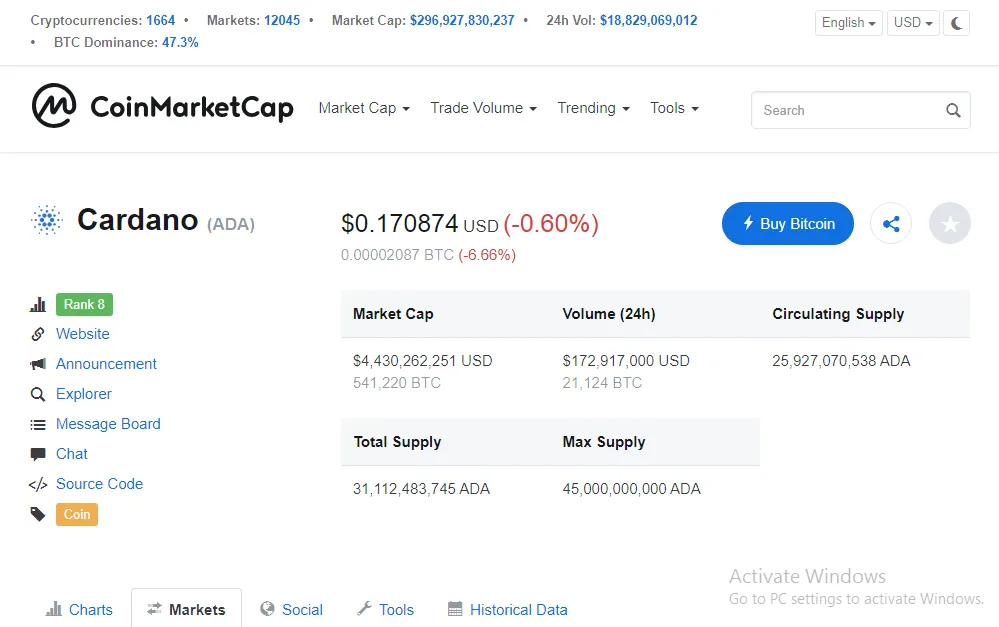Click the BTC Dominance 47.3% value
Image resolution: width=999 pixels, height=627 pixels.
click(180, 42)
